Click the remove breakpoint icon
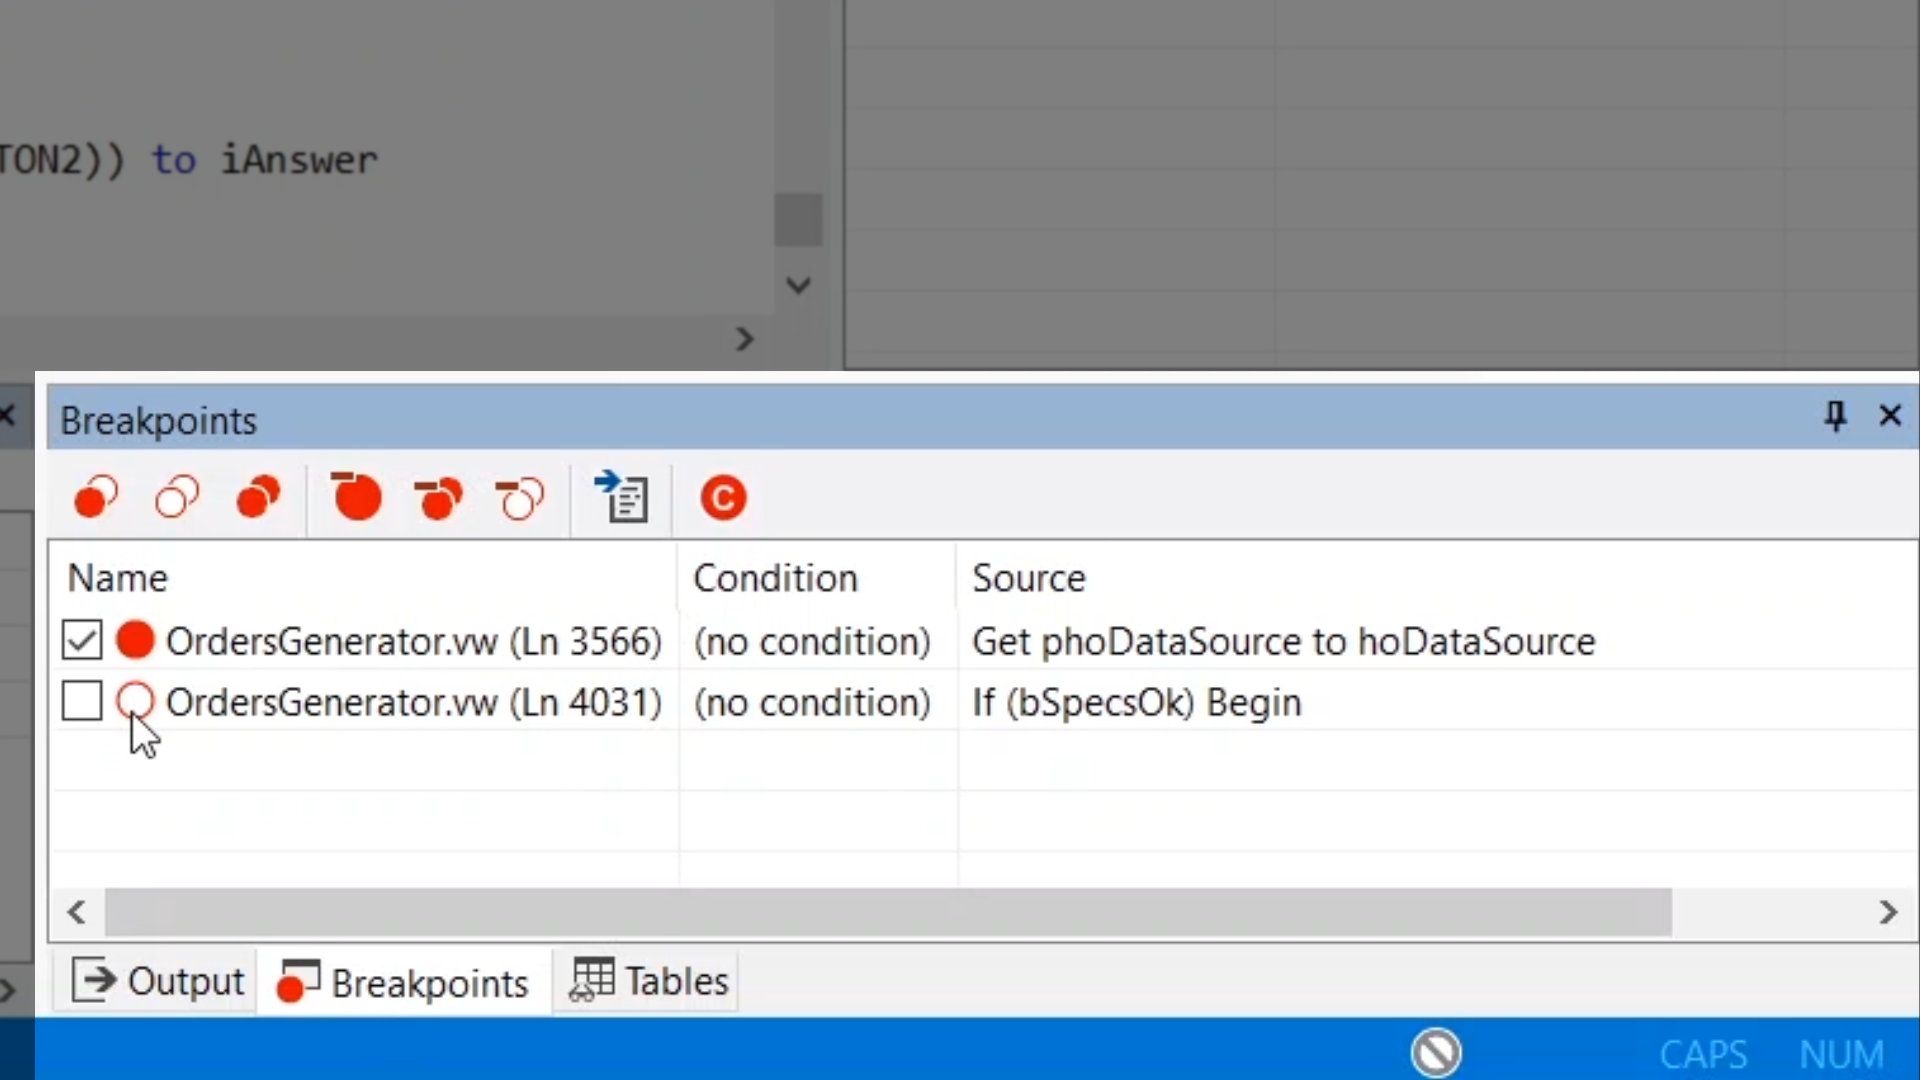Screen dimensions: 1920x1080 [356, 497]
